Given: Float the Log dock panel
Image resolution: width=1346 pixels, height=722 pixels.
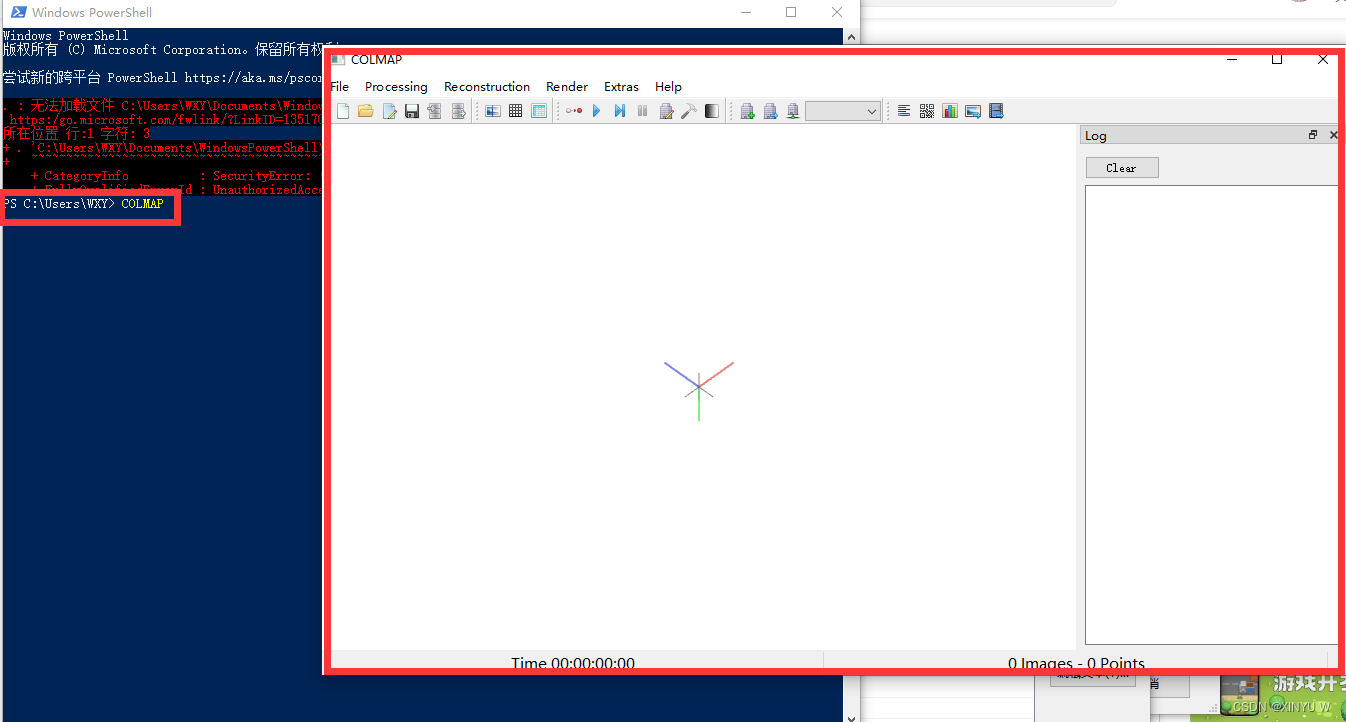Looking at the screenshot, I should point(1313,135).
